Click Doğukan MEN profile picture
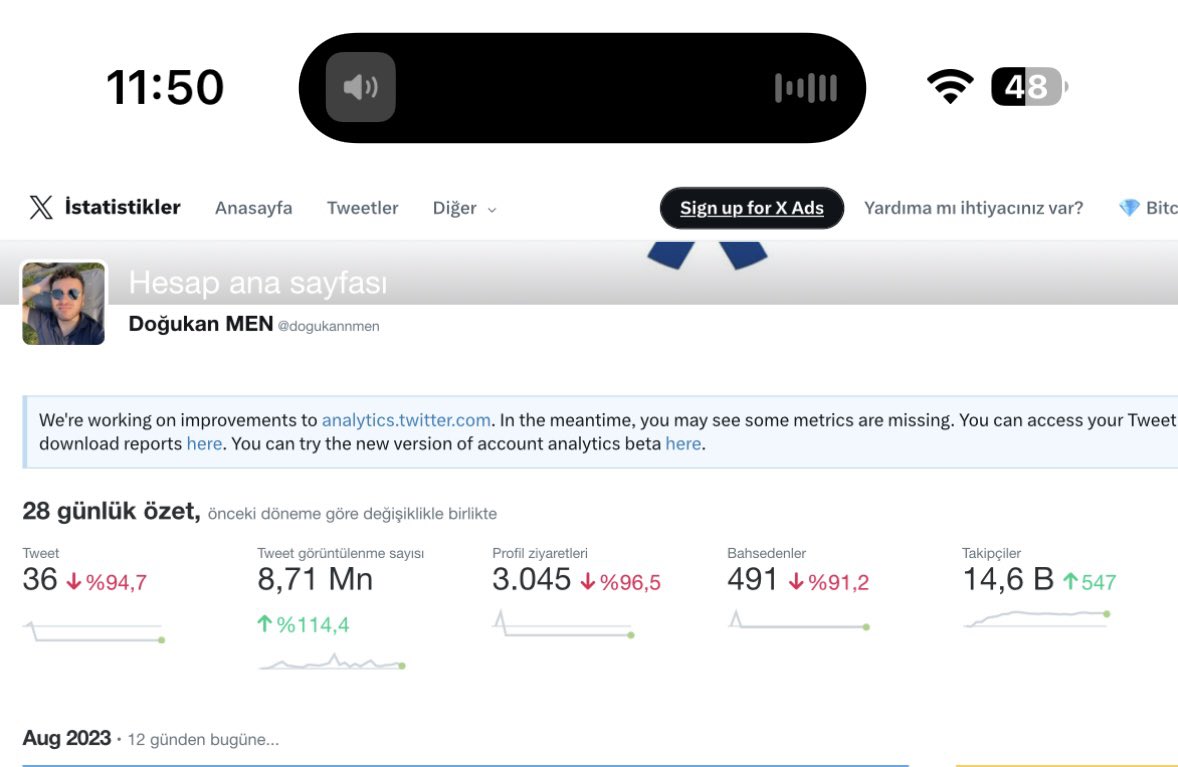The image size is (1178, 767). [64, 303]
